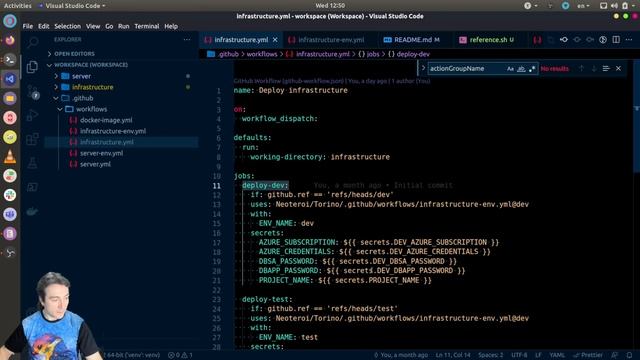Open the Remote Explorer view
This screenshot has height=360, width=640.
click(x=32, y=187)
